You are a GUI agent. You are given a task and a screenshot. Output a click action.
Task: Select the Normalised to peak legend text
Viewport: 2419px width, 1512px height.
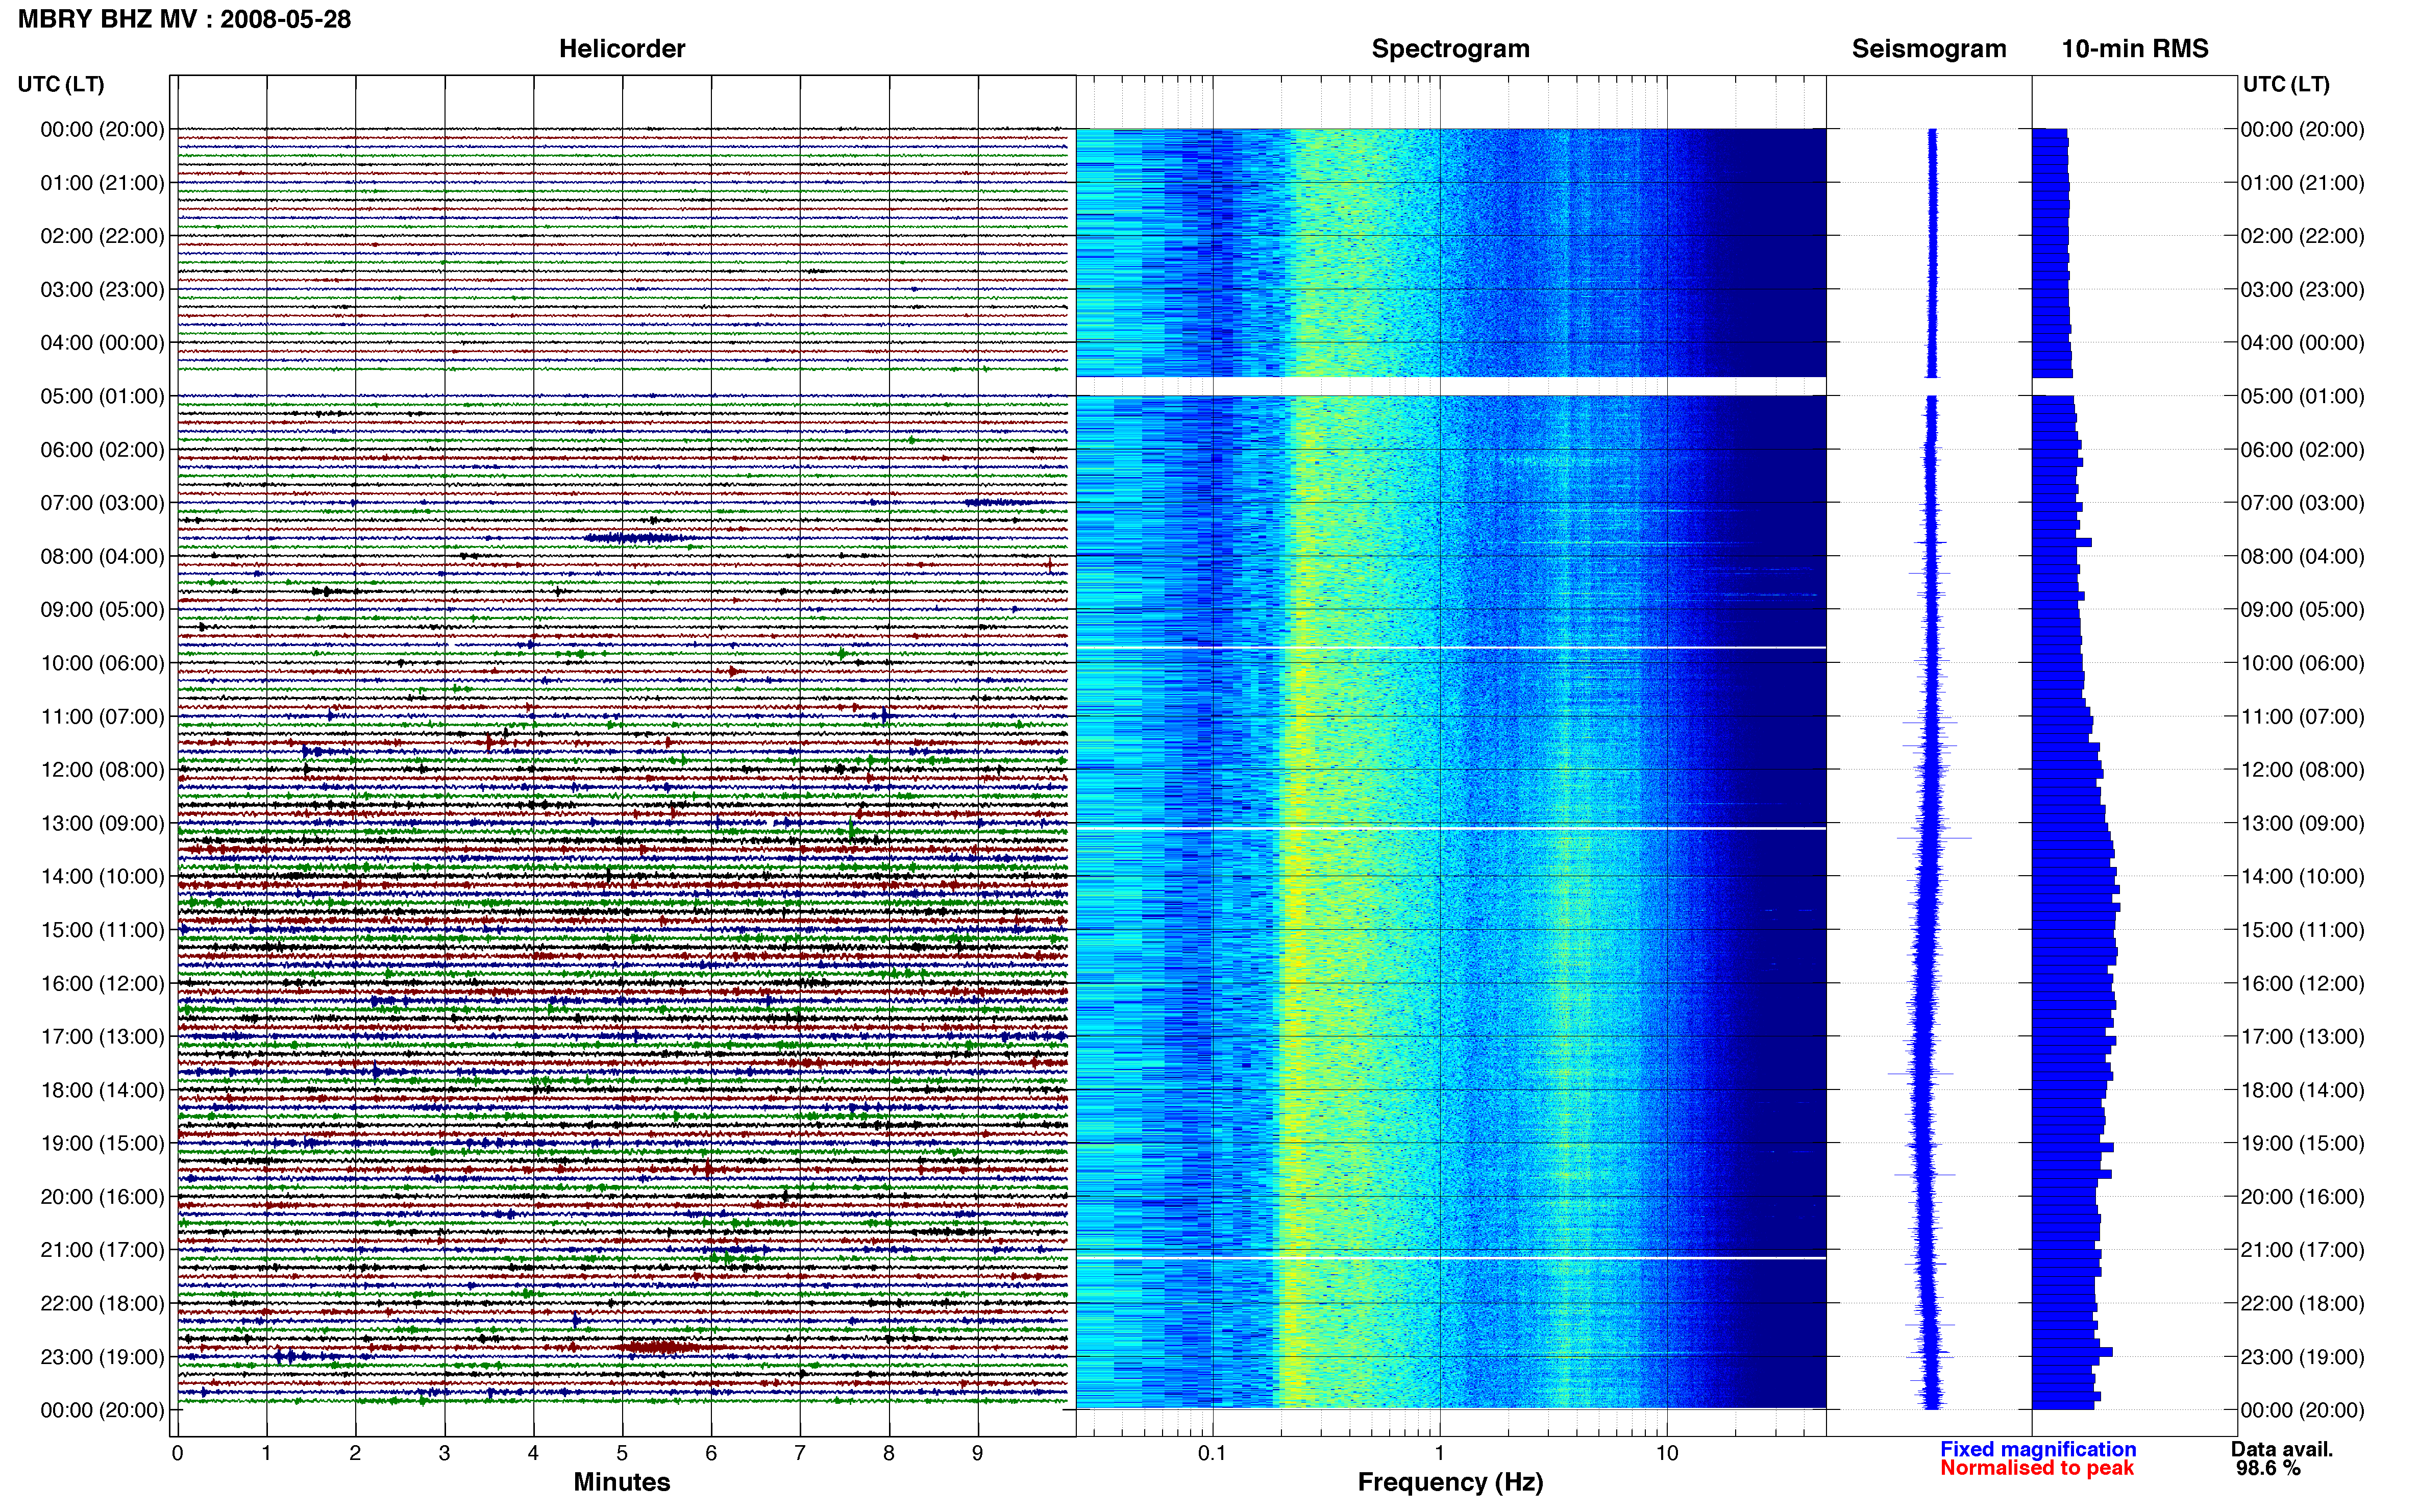(x=2037, y=1468)
